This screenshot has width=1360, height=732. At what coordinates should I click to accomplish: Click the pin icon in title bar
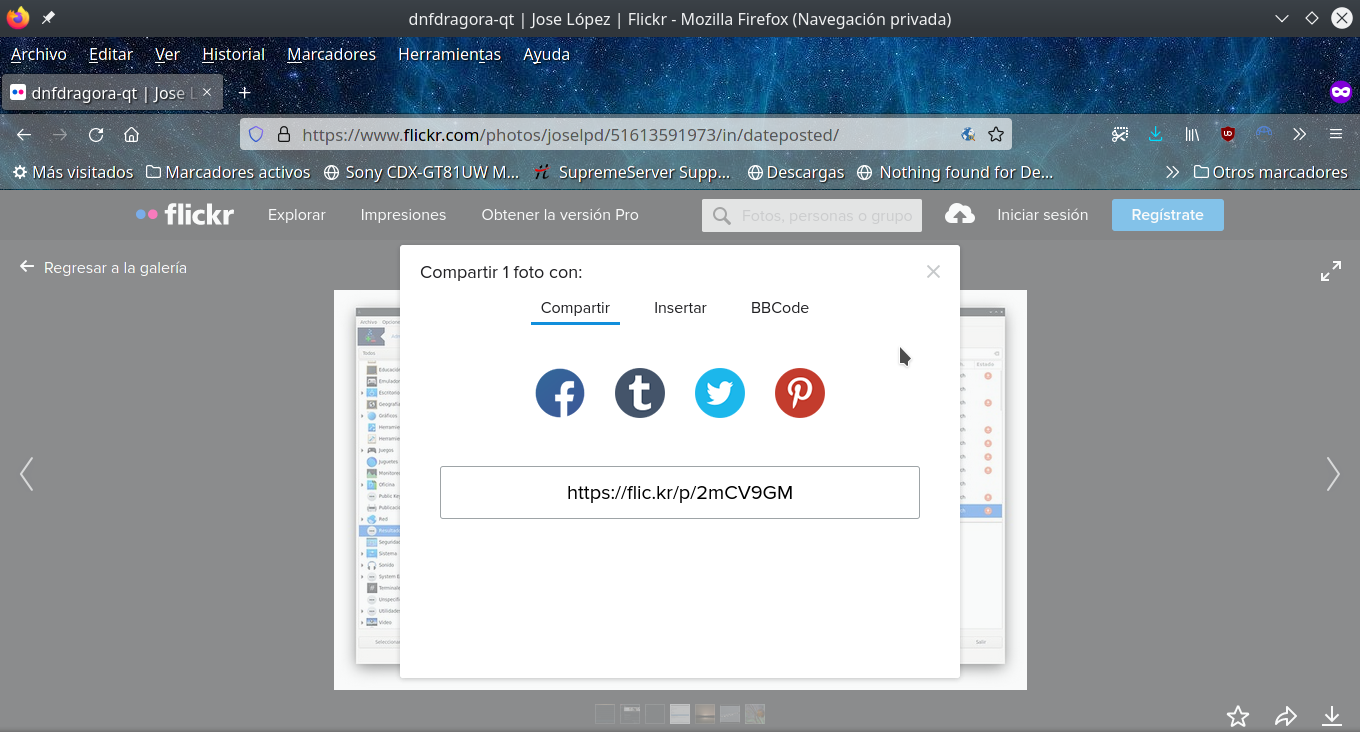click(x=48, y=18)
